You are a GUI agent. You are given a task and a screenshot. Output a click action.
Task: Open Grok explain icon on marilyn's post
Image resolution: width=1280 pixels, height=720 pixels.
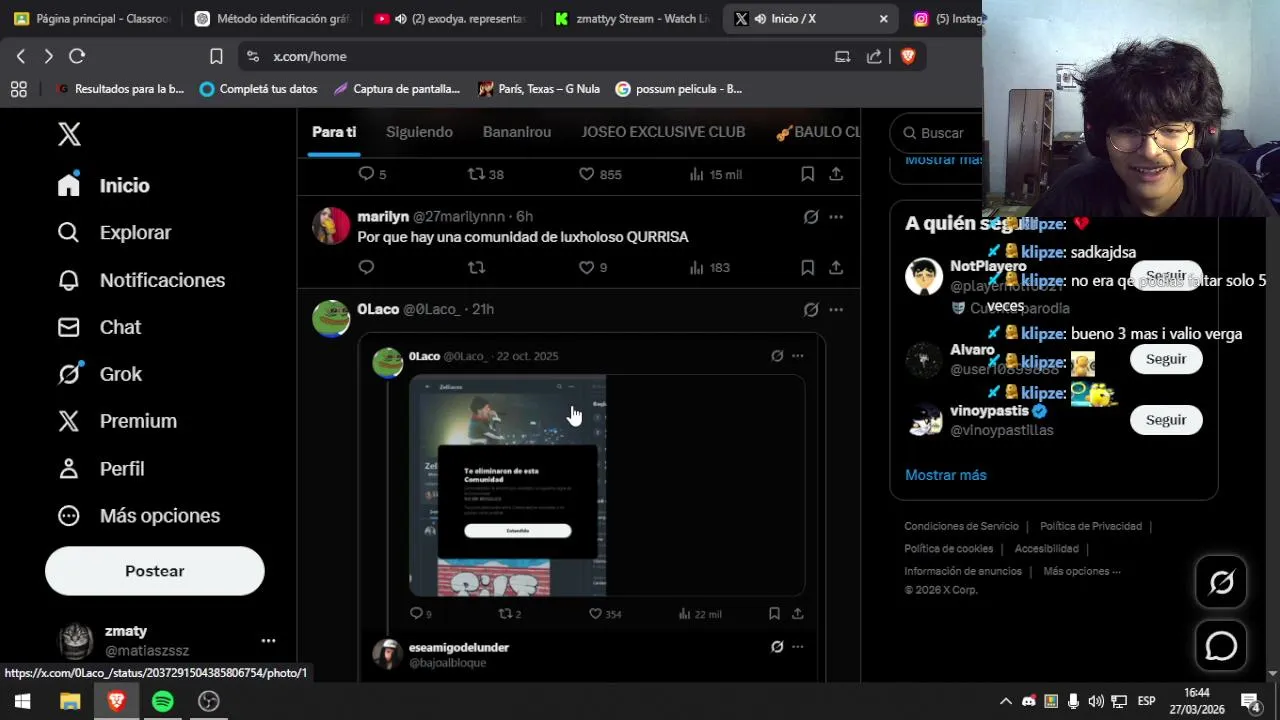(811, 217)
